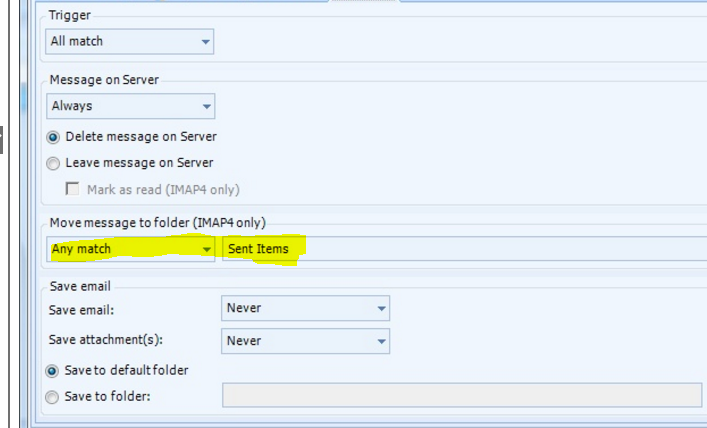Enable Mark as read (IMAP4 only) checkbox

coord(72,189)
